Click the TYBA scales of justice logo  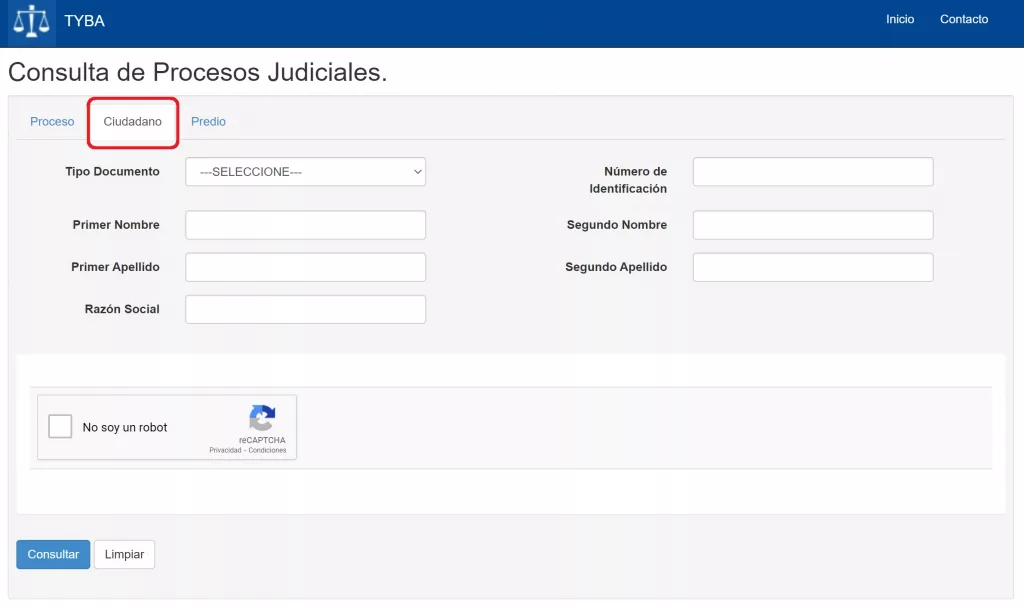pos(32,21)
